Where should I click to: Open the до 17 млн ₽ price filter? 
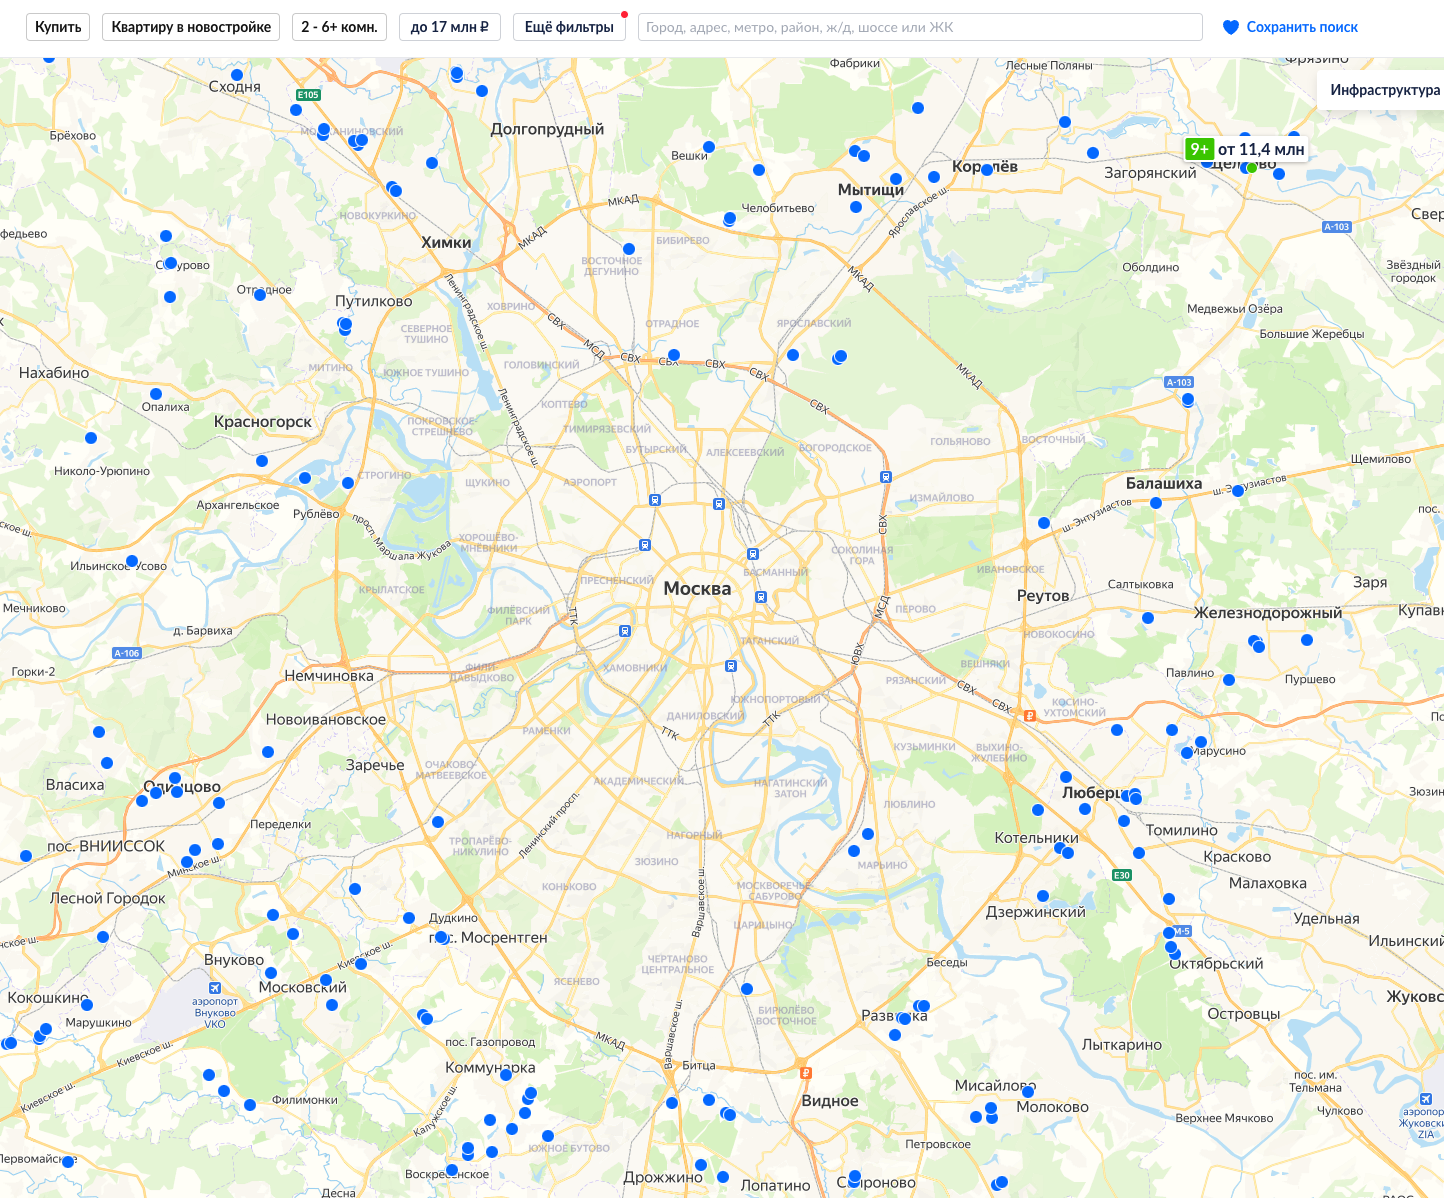(x=450, y=27)
